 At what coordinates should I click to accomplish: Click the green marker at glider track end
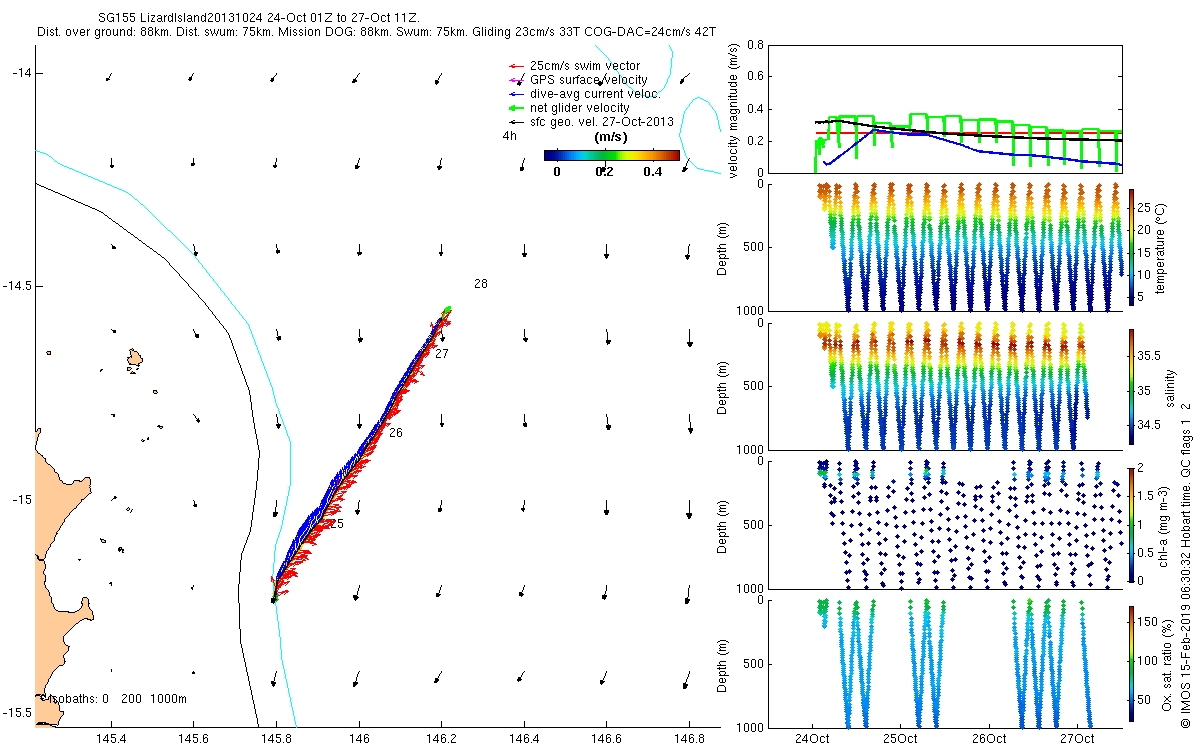[449, 308]
